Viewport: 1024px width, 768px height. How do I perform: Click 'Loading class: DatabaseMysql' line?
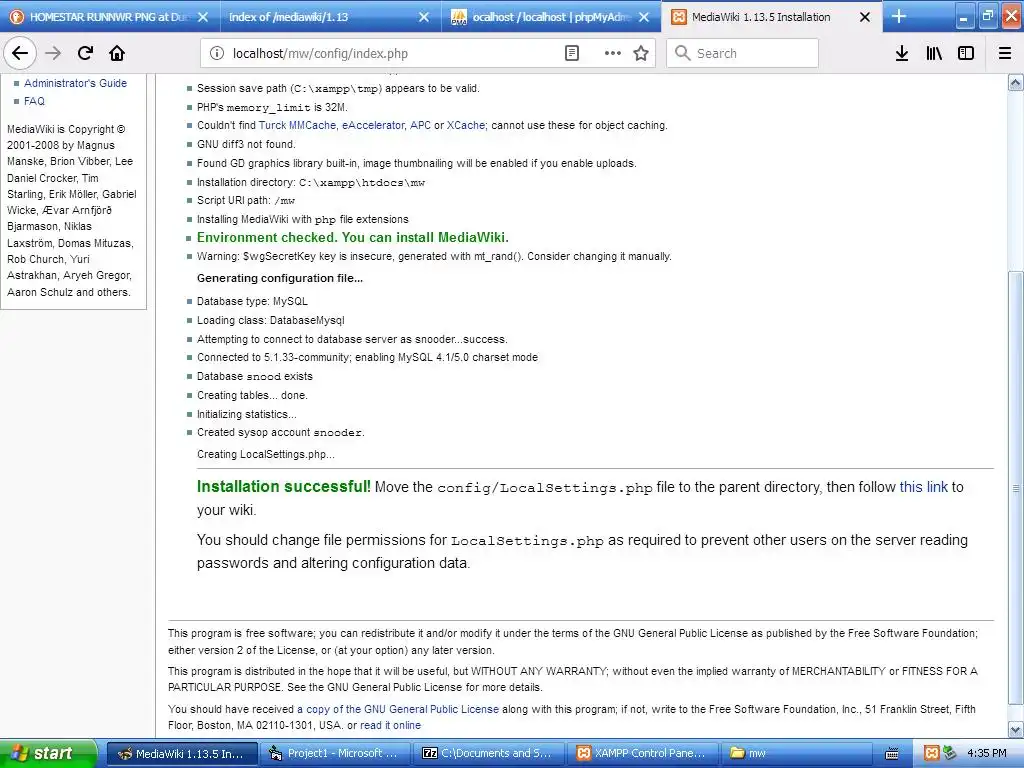[x=270, y=321]
